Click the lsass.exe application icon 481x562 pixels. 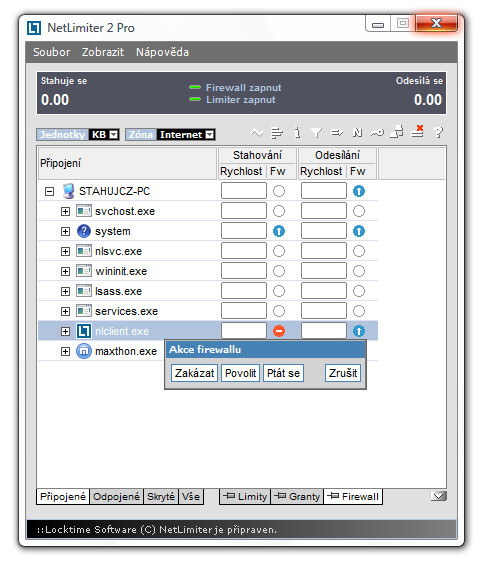pos(84,291)
